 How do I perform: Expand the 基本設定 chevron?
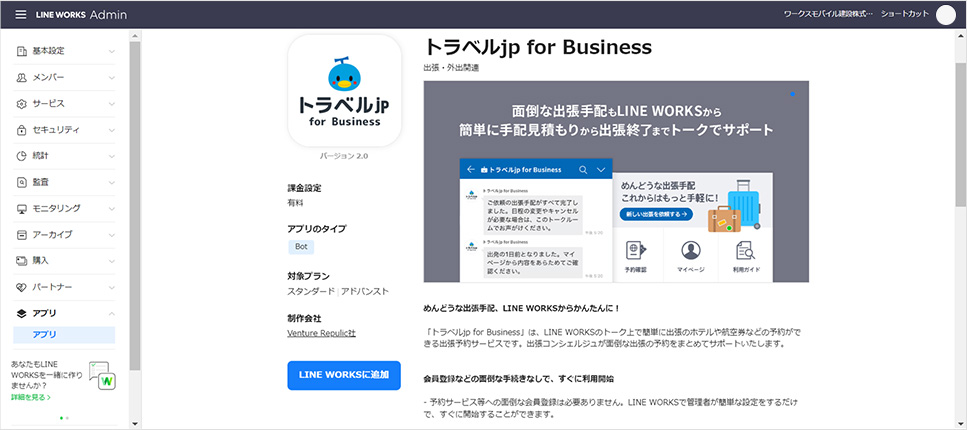coord(112,51)
